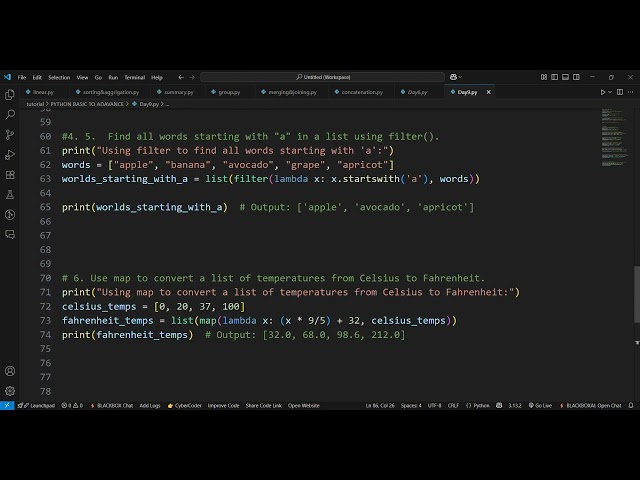Expand the Copilot dropdown arrow in the title bar
640x480 pixels.
tap(460, 77)
